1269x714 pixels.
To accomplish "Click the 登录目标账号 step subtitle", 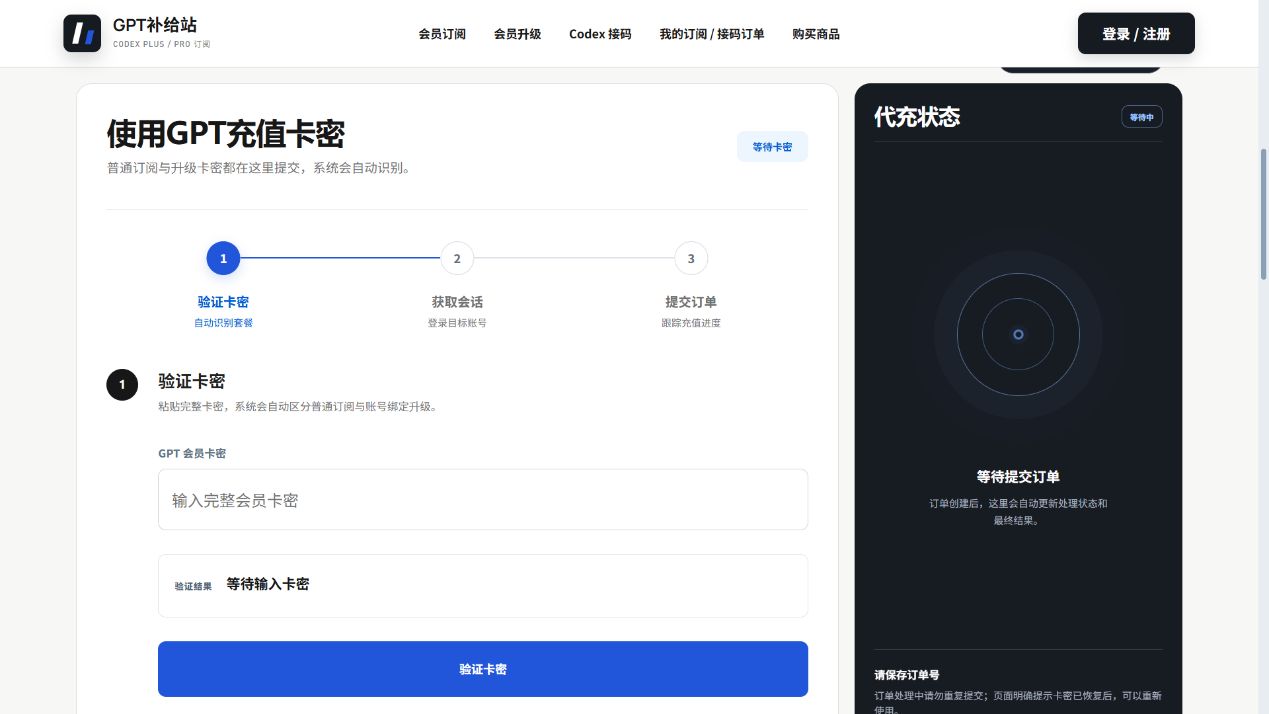I will [457, 323].
